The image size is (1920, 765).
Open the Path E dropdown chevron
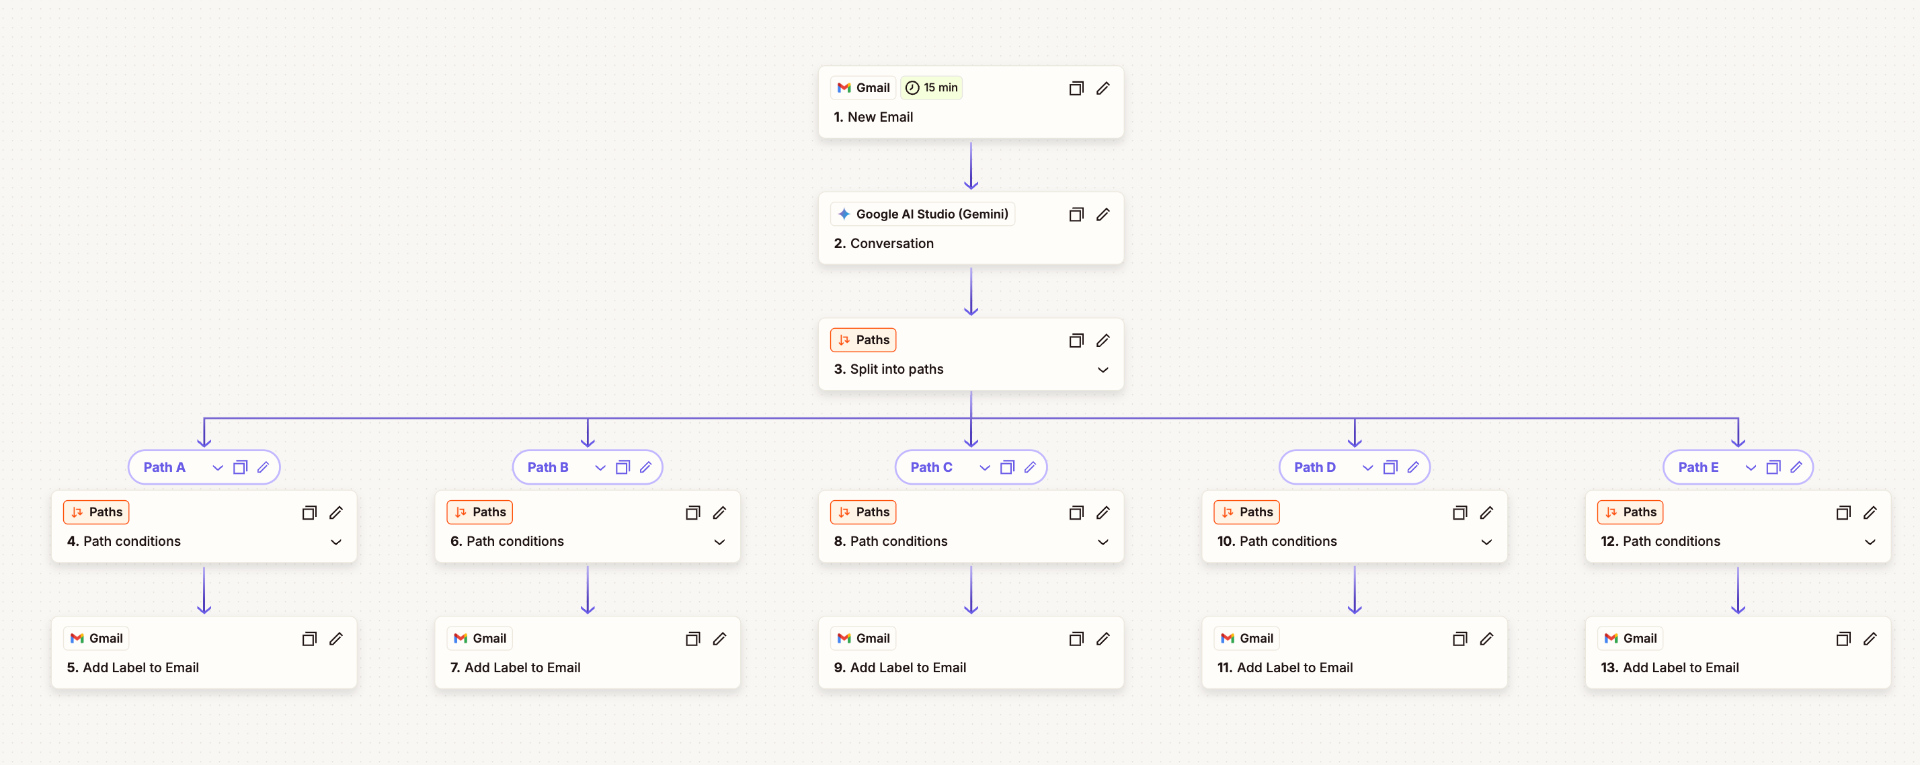coord(1751,467)
